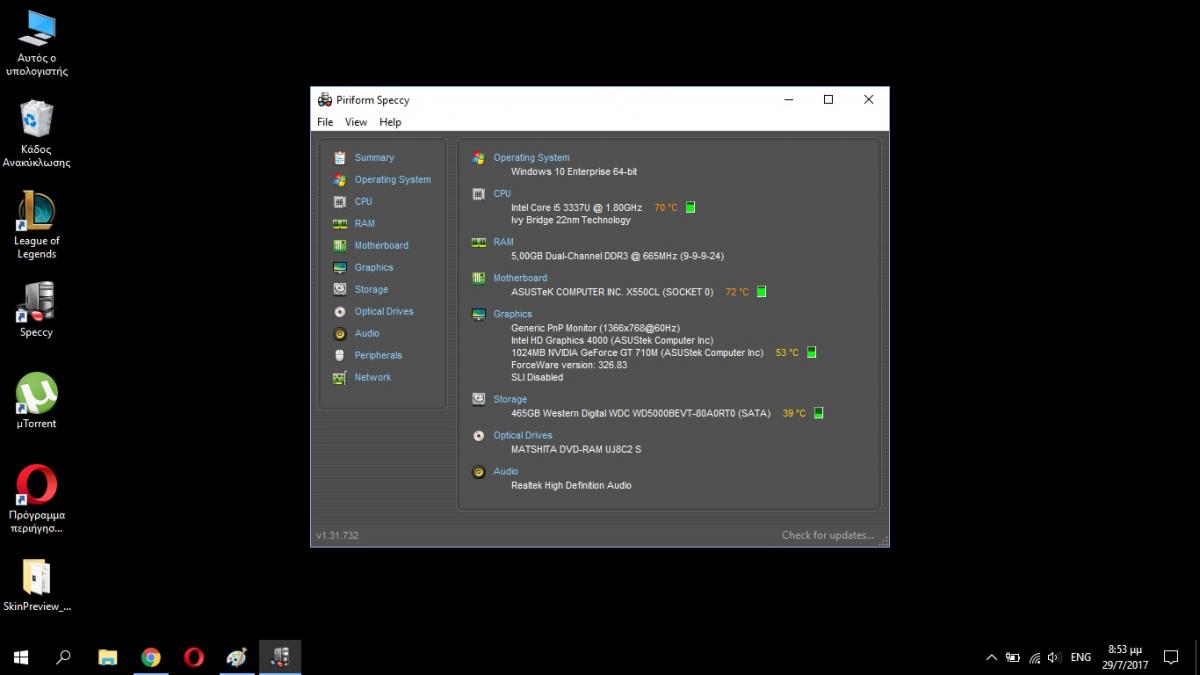Click the version number v1.31.732
This screenshot has width=1200, height=675.
337,535
